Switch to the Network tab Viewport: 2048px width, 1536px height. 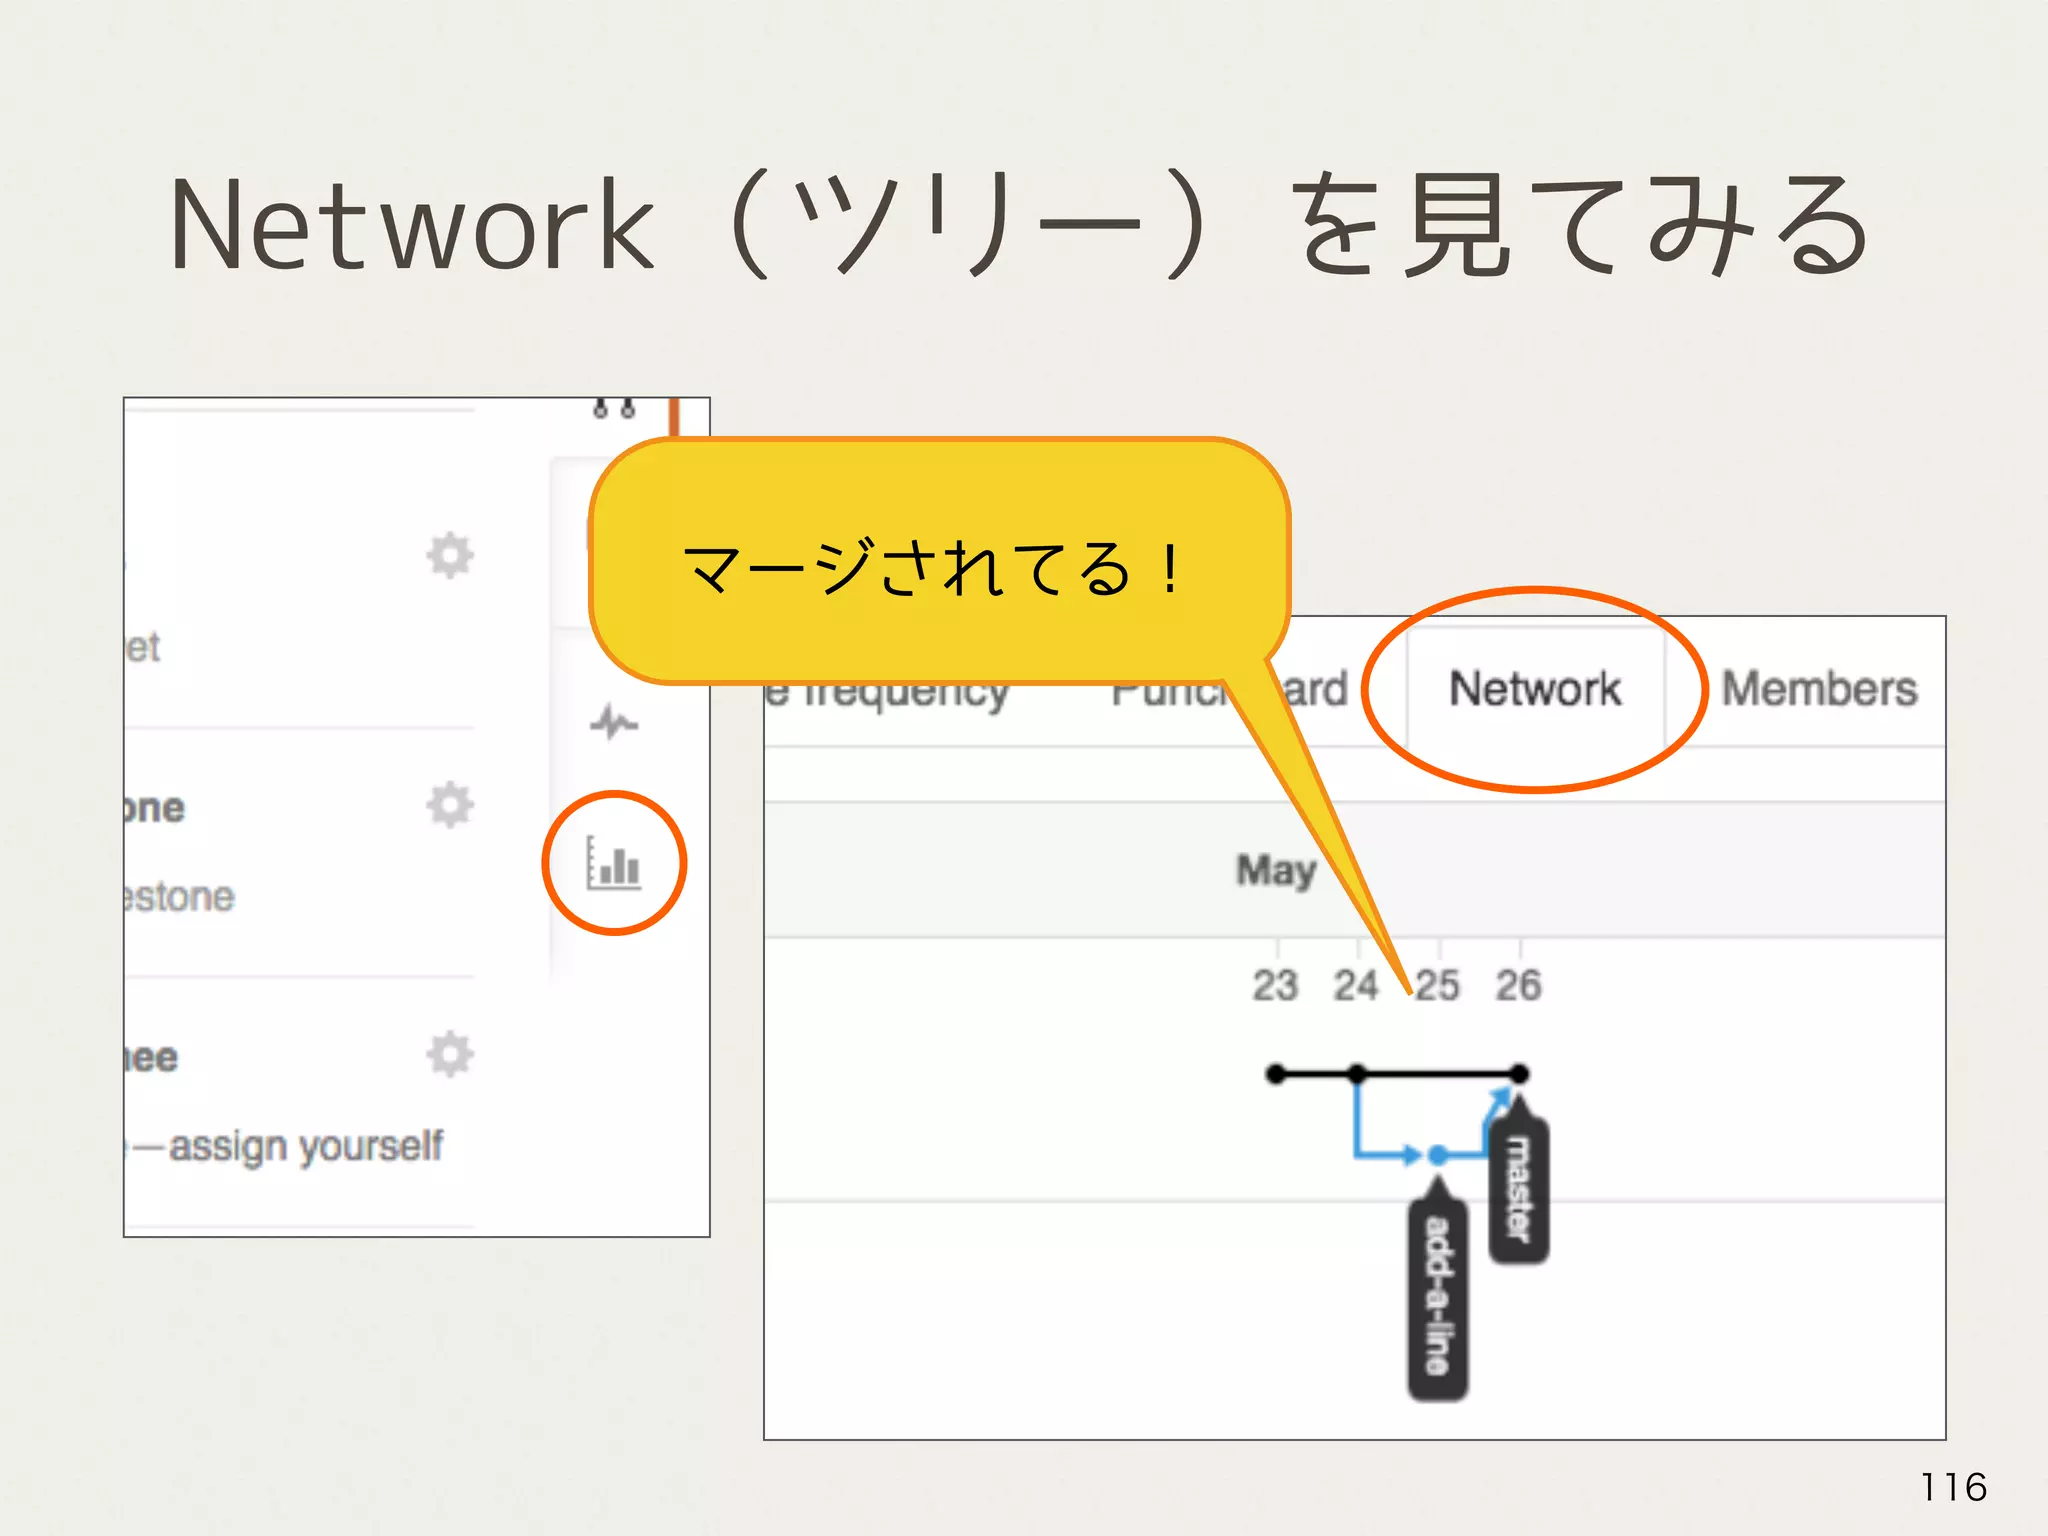coord(1535,689)
